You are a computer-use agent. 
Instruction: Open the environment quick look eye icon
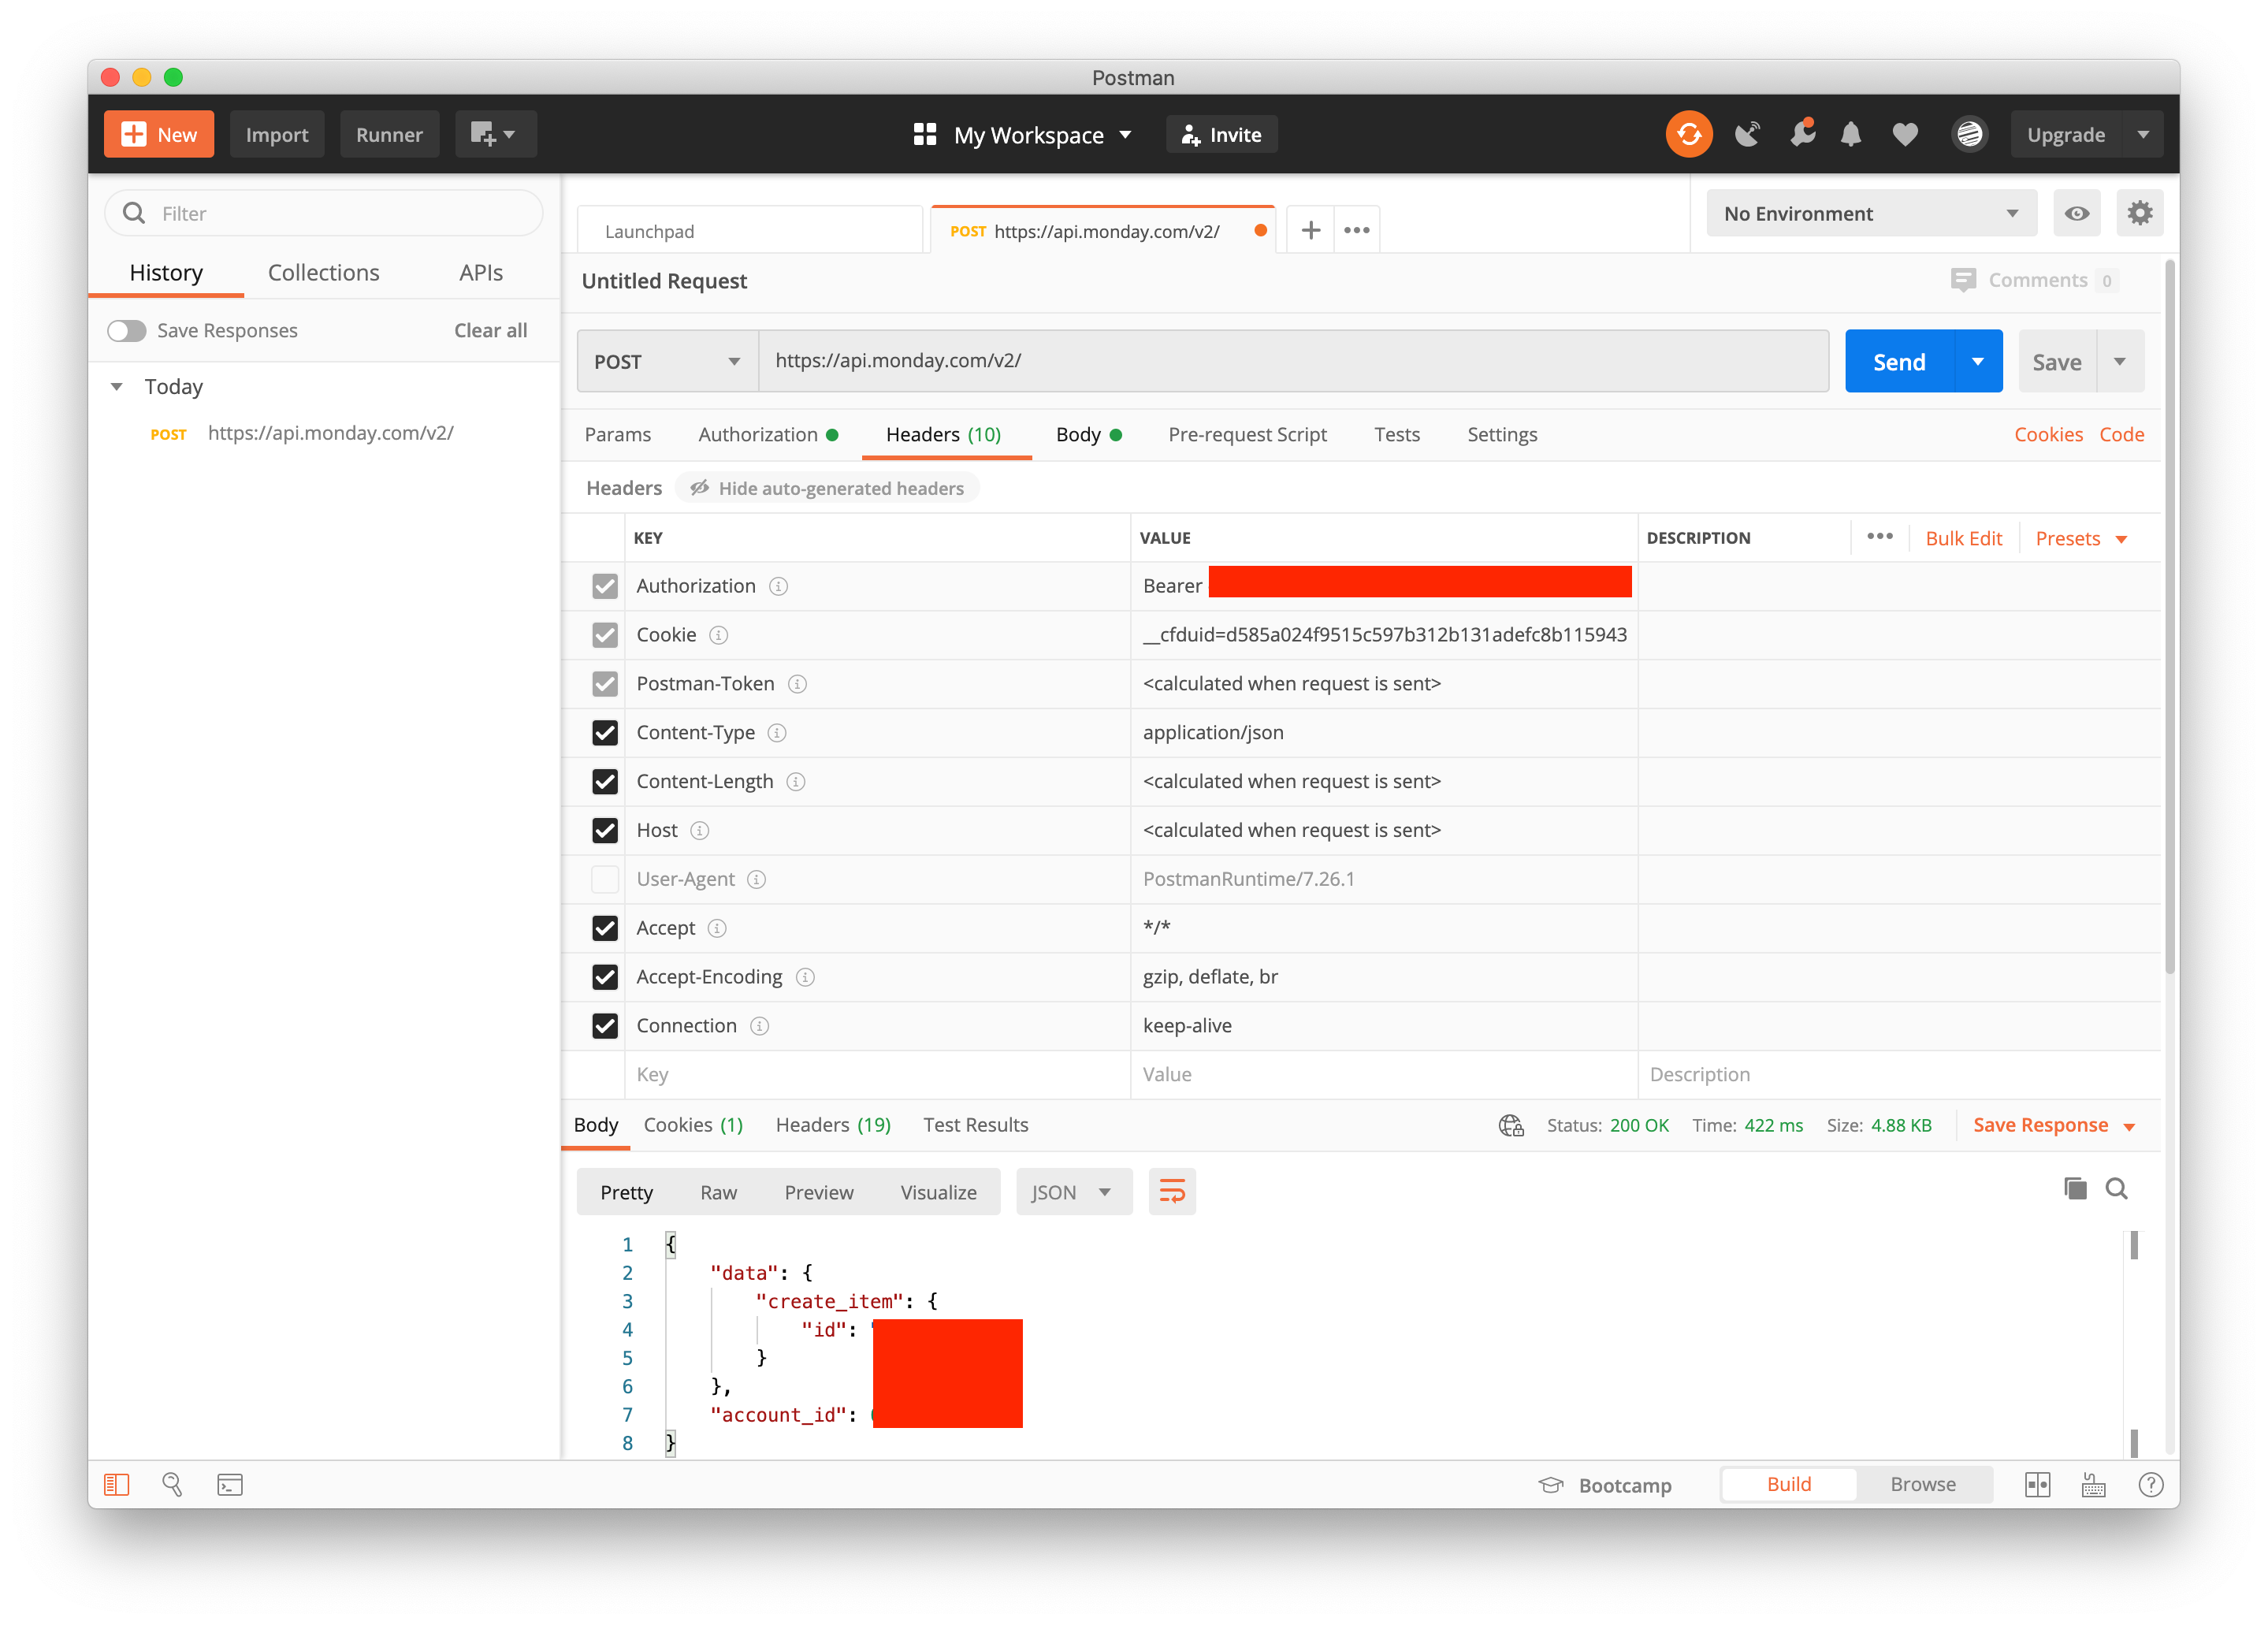(2077, 214)
